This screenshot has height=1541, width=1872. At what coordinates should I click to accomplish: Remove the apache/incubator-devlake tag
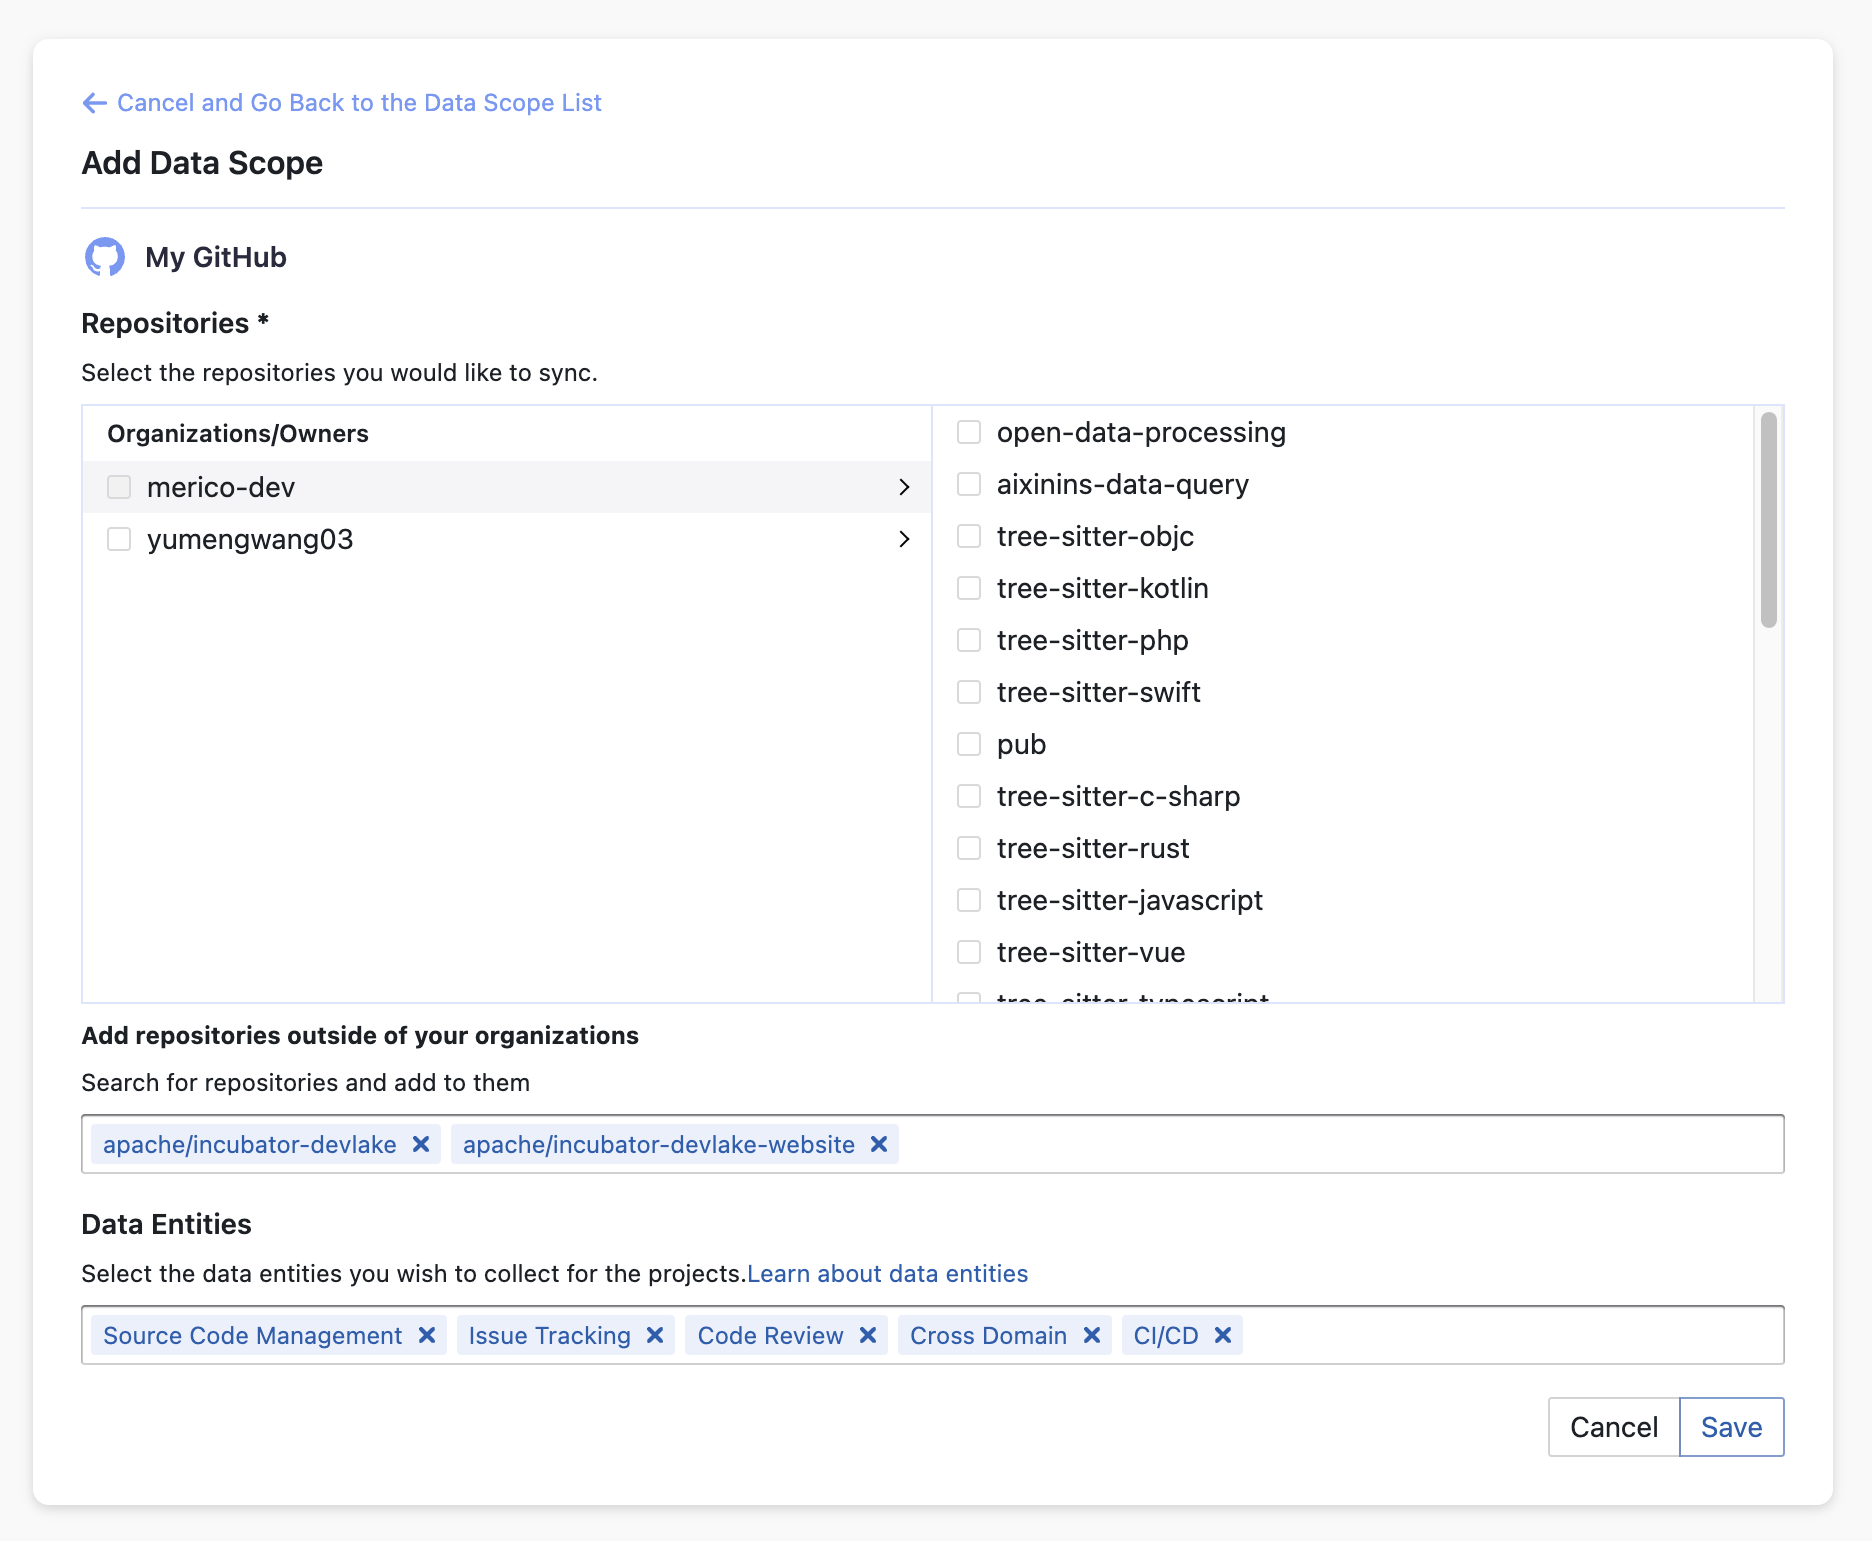click(x=421, y=1144)
